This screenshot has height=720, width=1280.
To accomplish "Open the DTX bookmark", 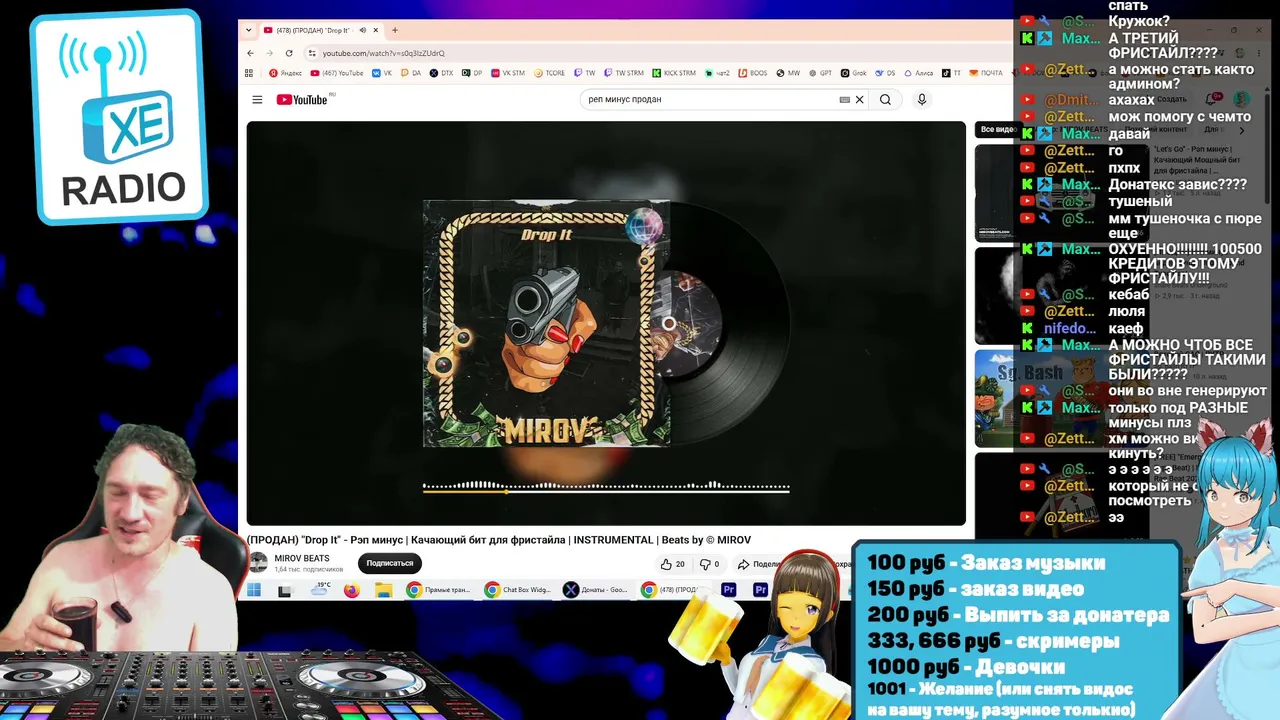I will [441, 73].
